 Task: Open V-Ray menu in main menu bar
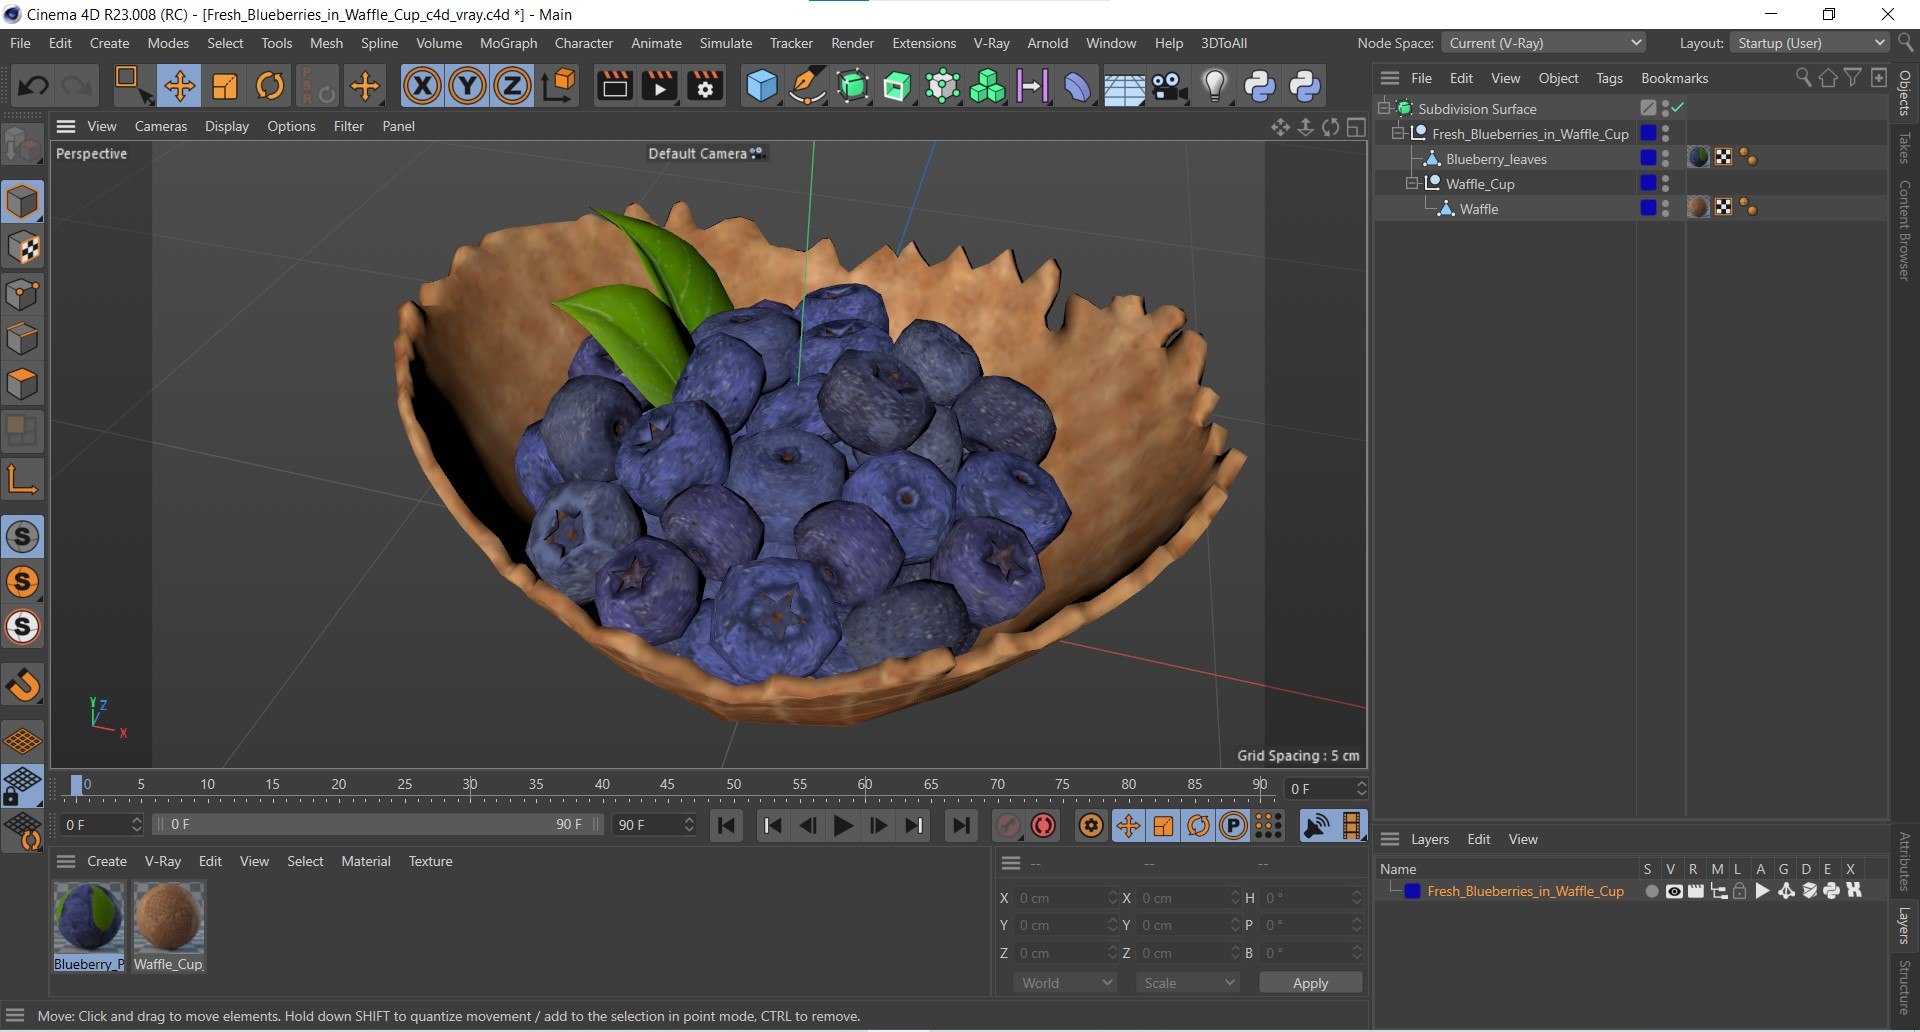(991, 43)
